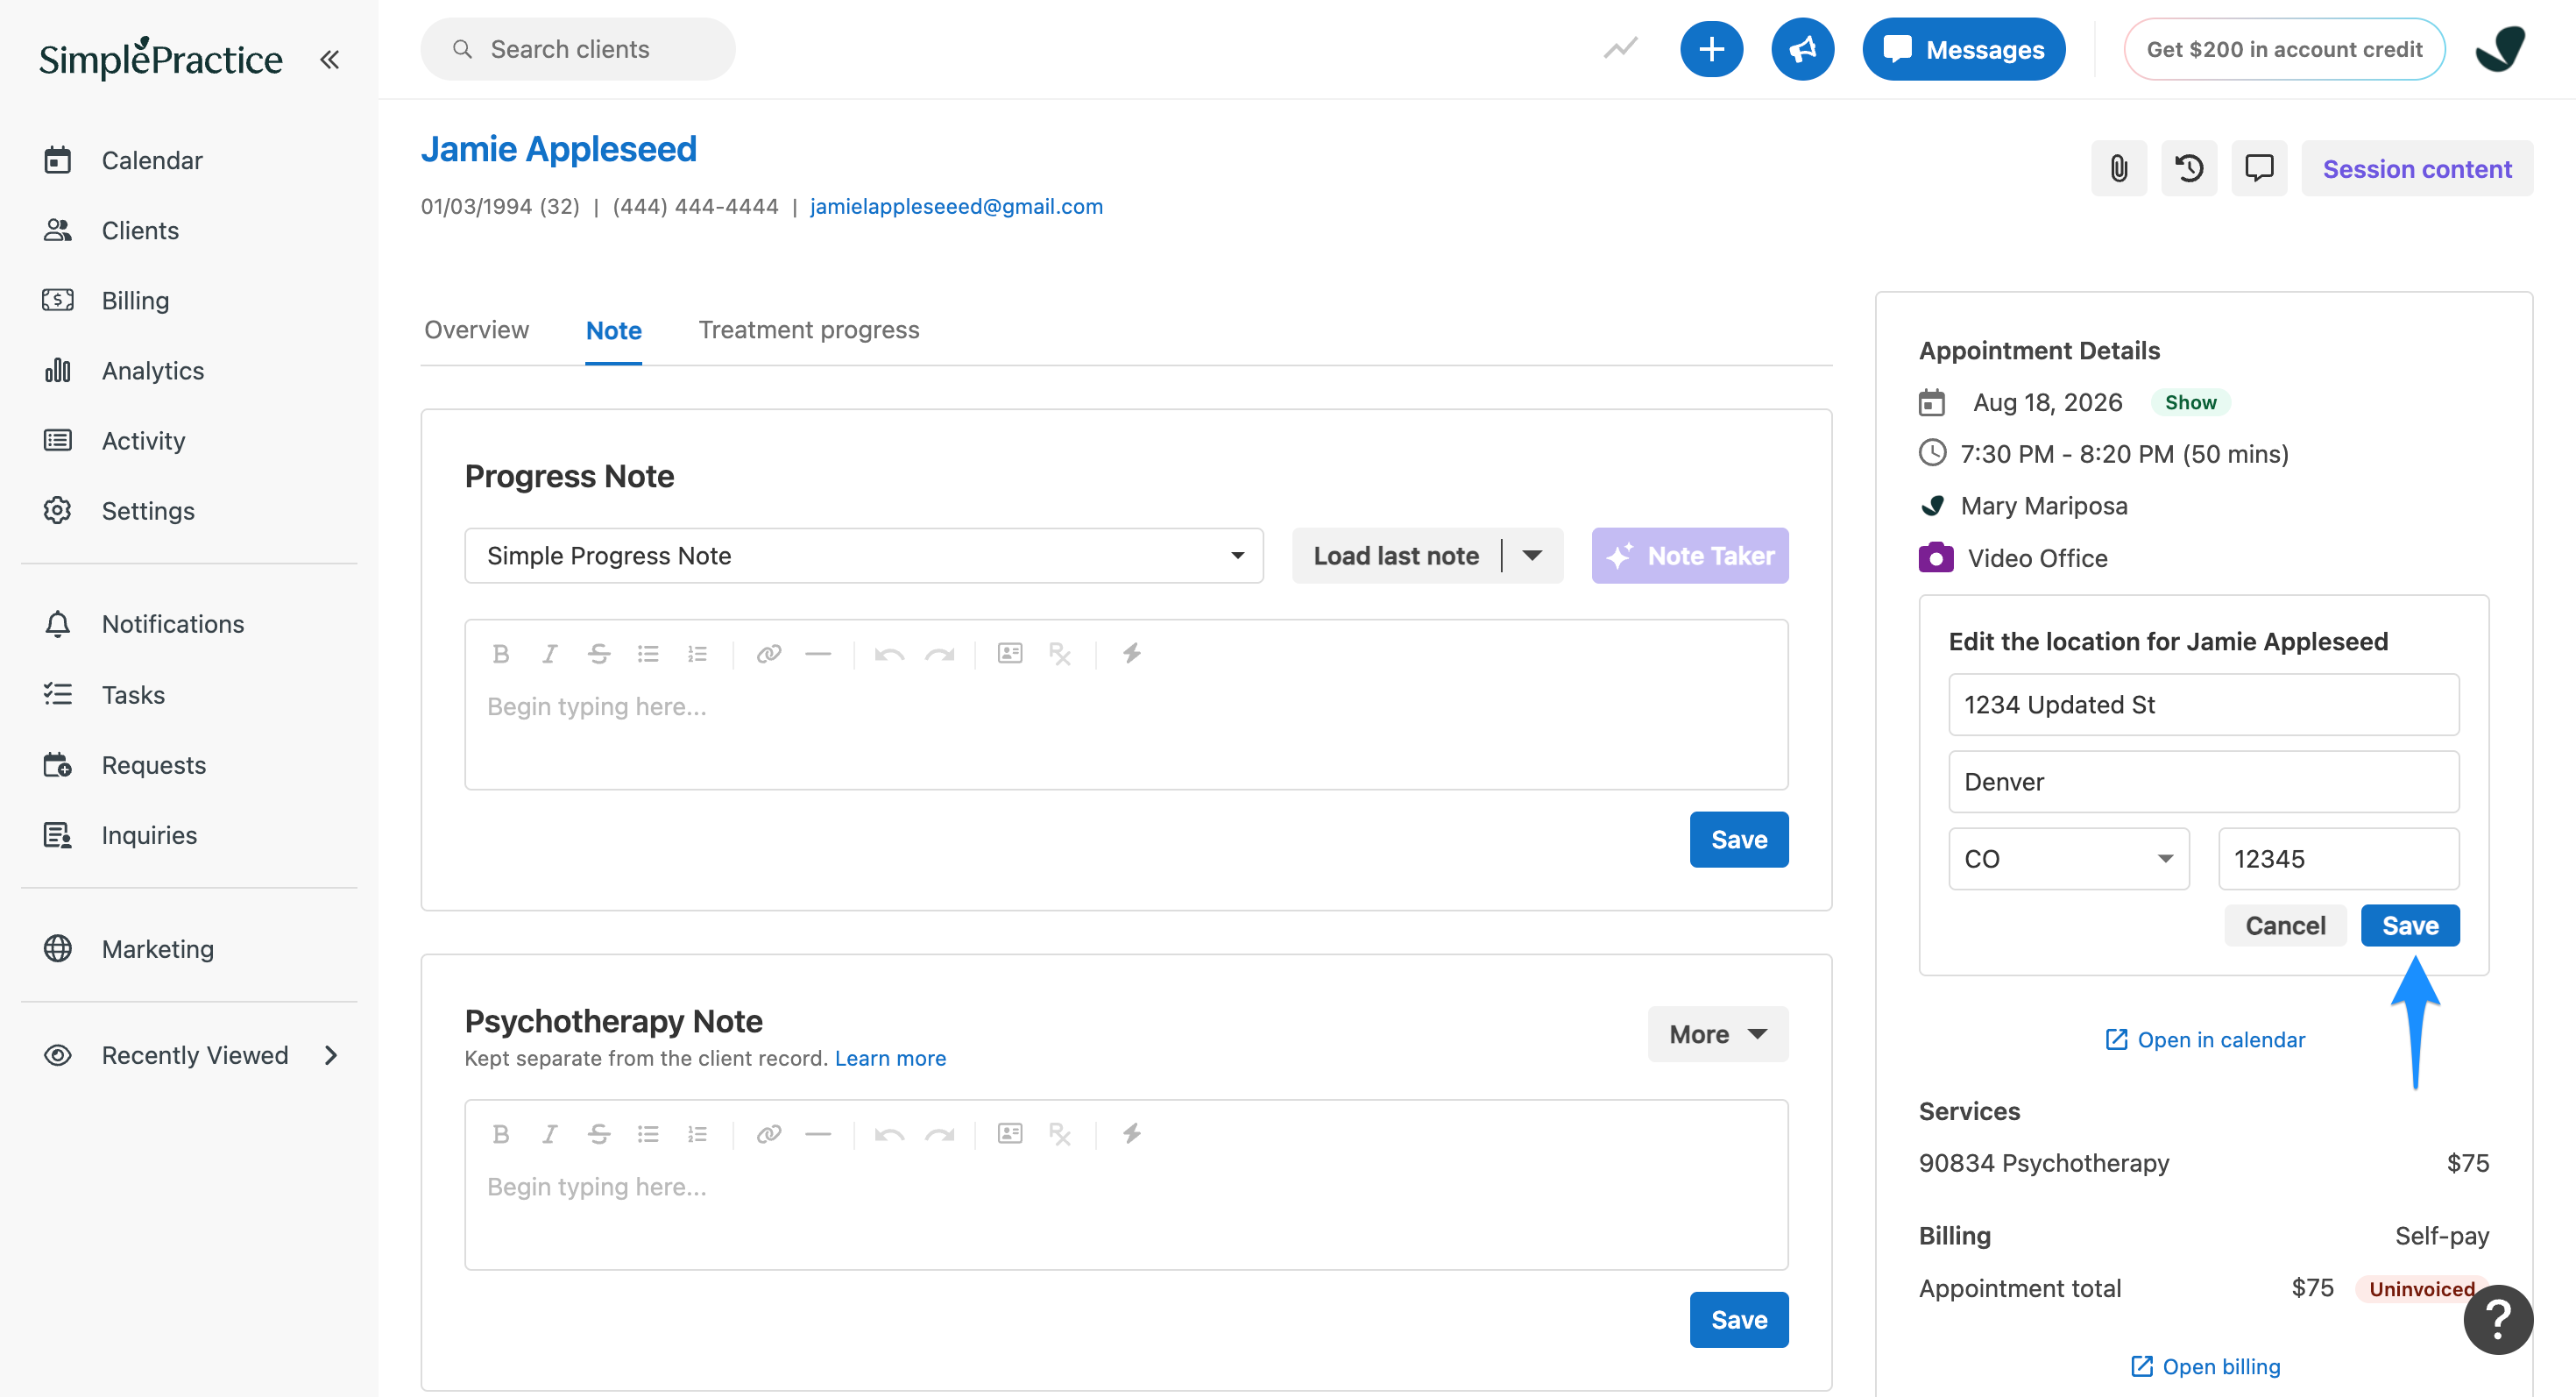Click undo in the Progress Note editor
The height and width of the screenshot is (1397, 2576).
coord(889,654)
